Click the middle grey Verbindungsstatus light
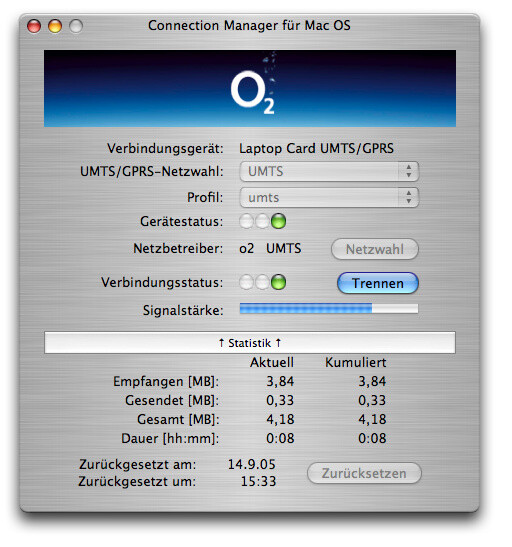This screenshot has height=547, width=512. [x=262, y=282]
